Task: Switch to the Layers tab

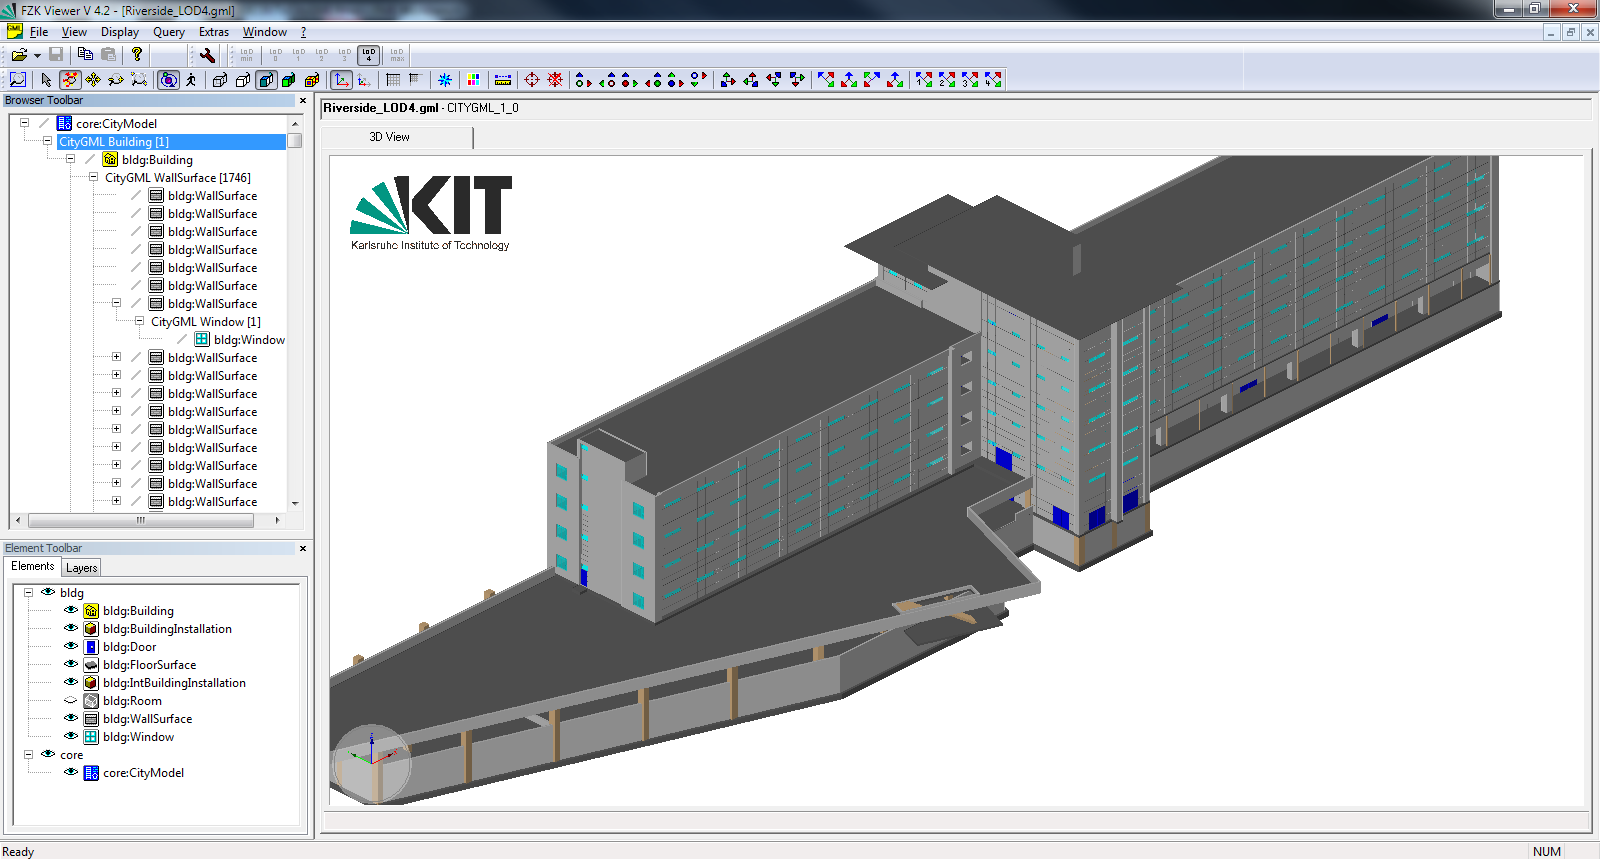Action: (x=82, y=568)
